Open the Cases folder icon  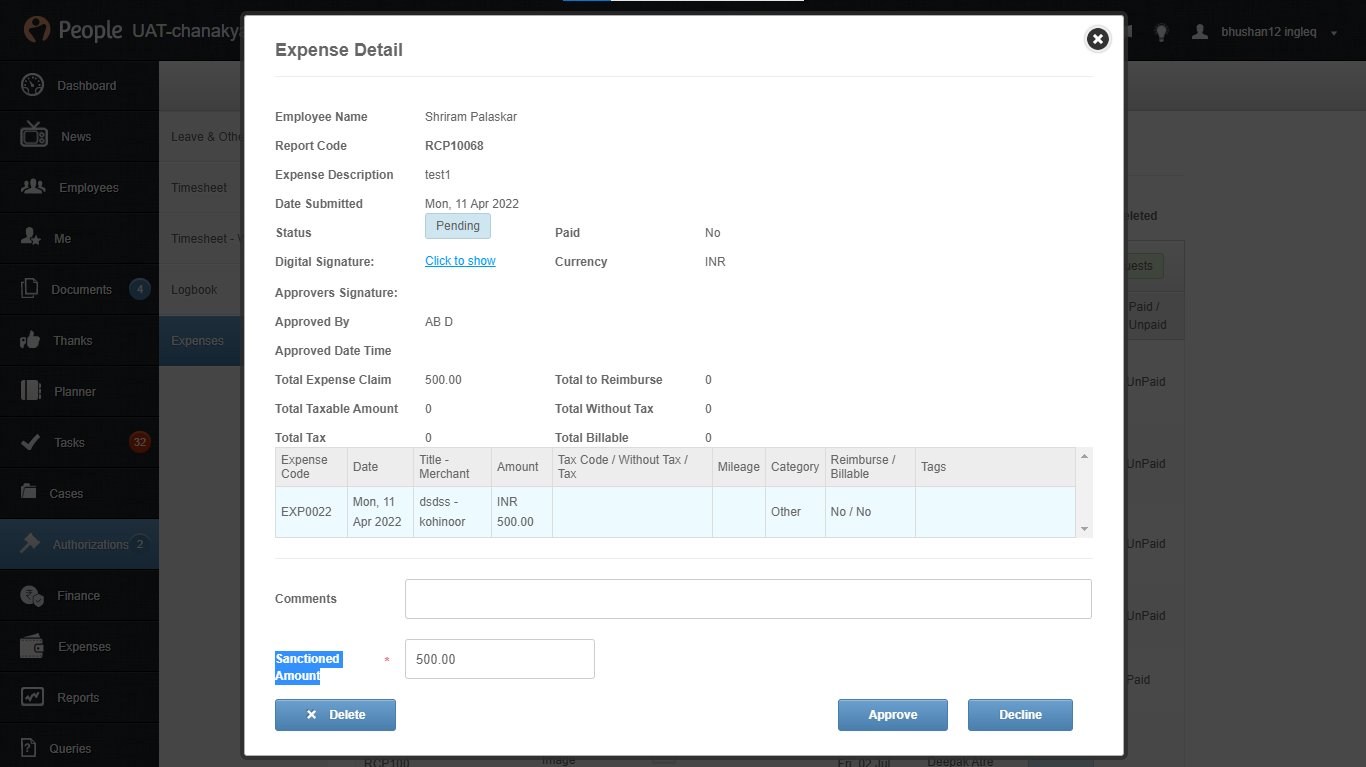30,493
